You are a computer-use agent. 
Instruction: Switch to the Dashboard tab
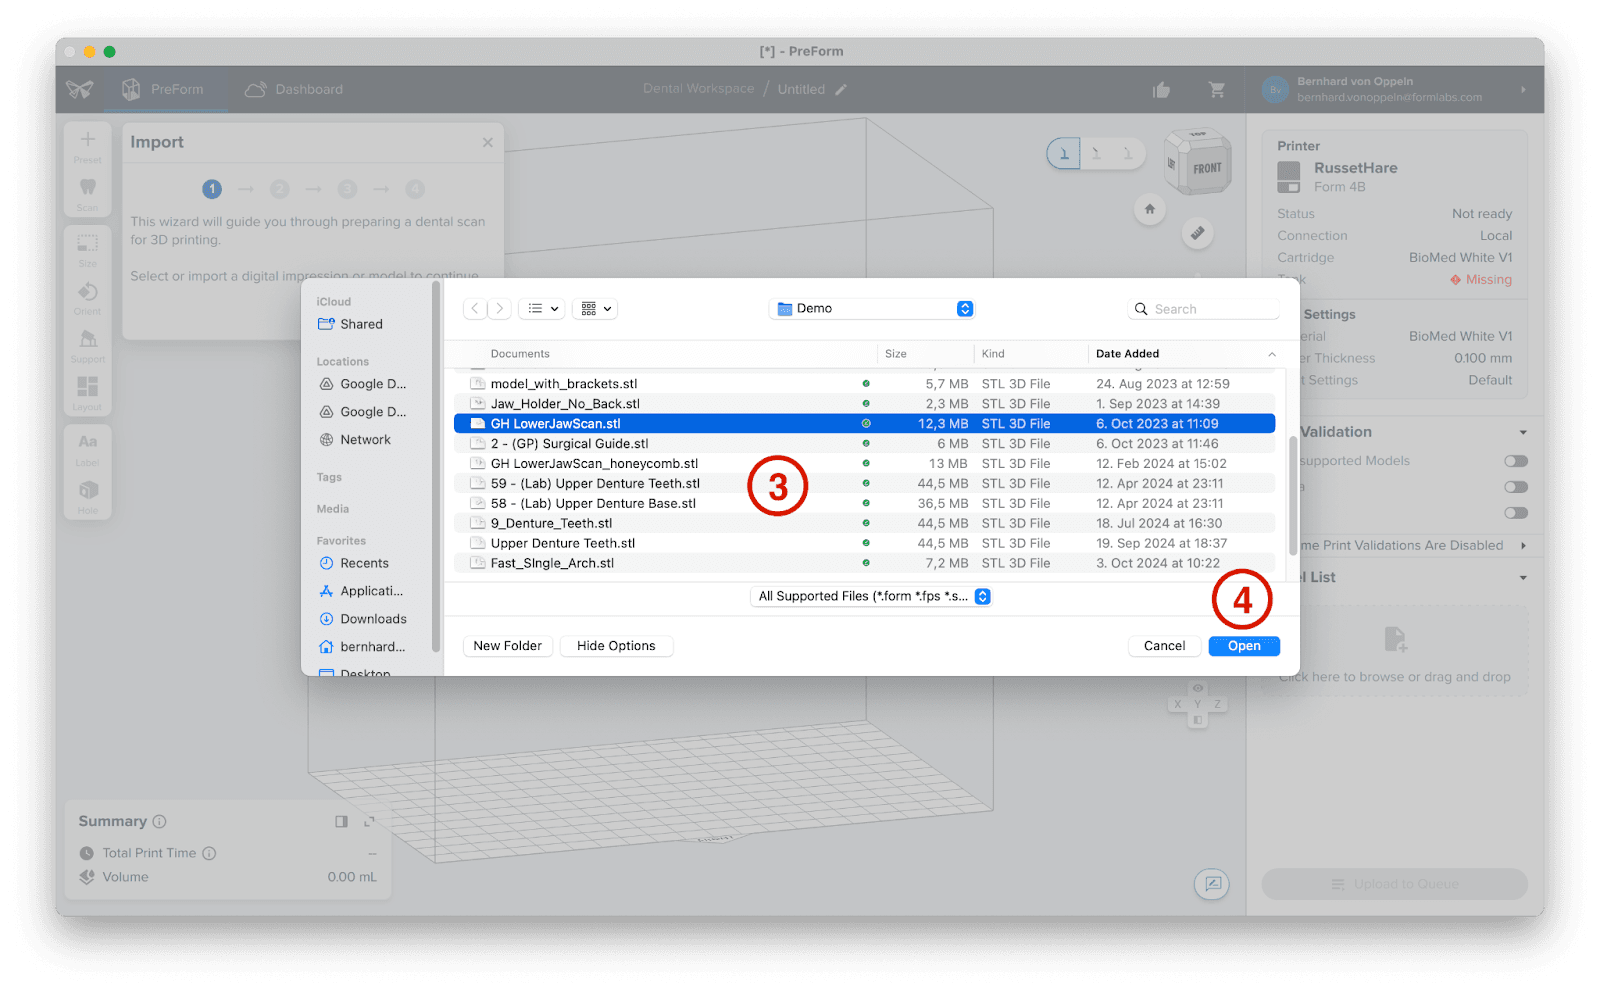tap(294, 90)
